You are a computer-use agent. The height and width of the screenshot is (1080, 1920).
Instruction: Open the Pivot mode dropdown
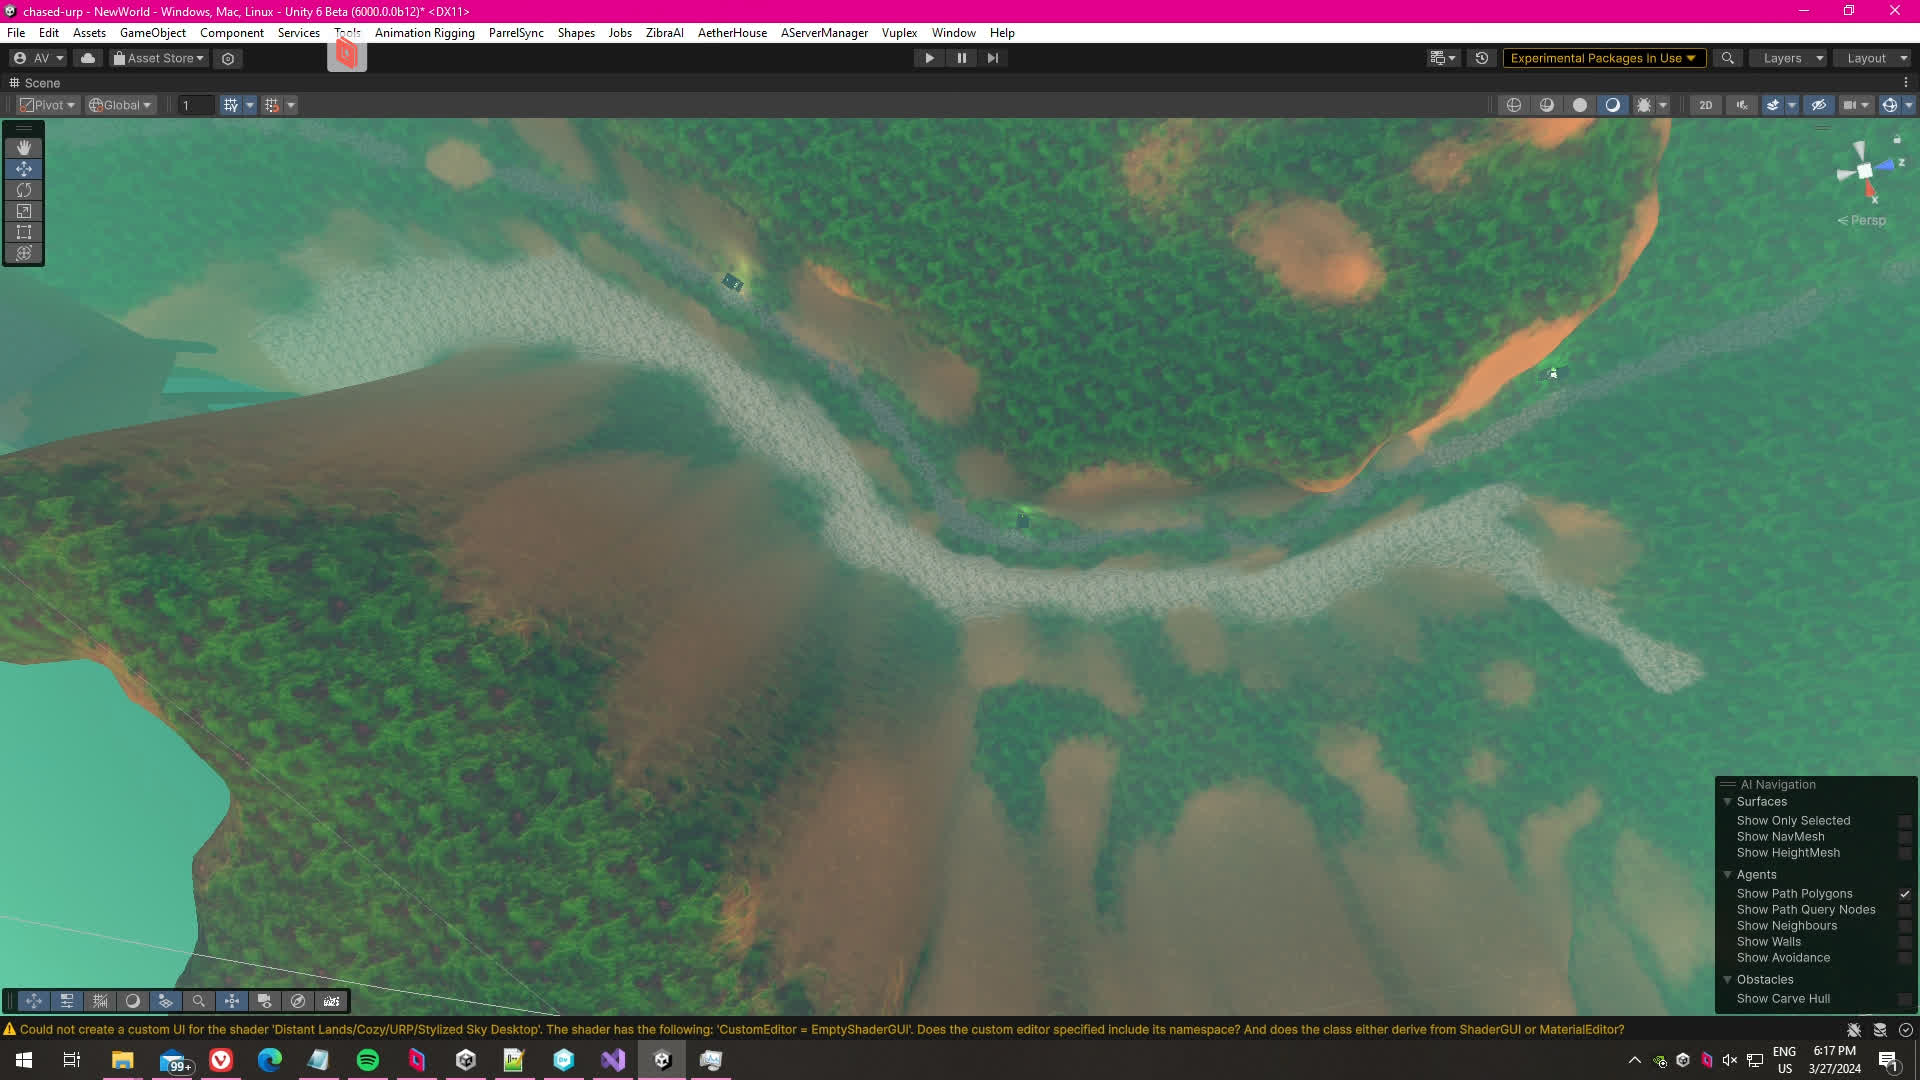coord(48,105)
